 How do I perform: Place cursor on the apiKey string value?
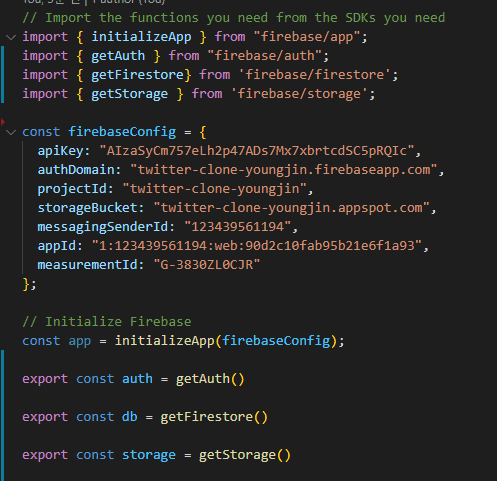(x=257, y=151)
